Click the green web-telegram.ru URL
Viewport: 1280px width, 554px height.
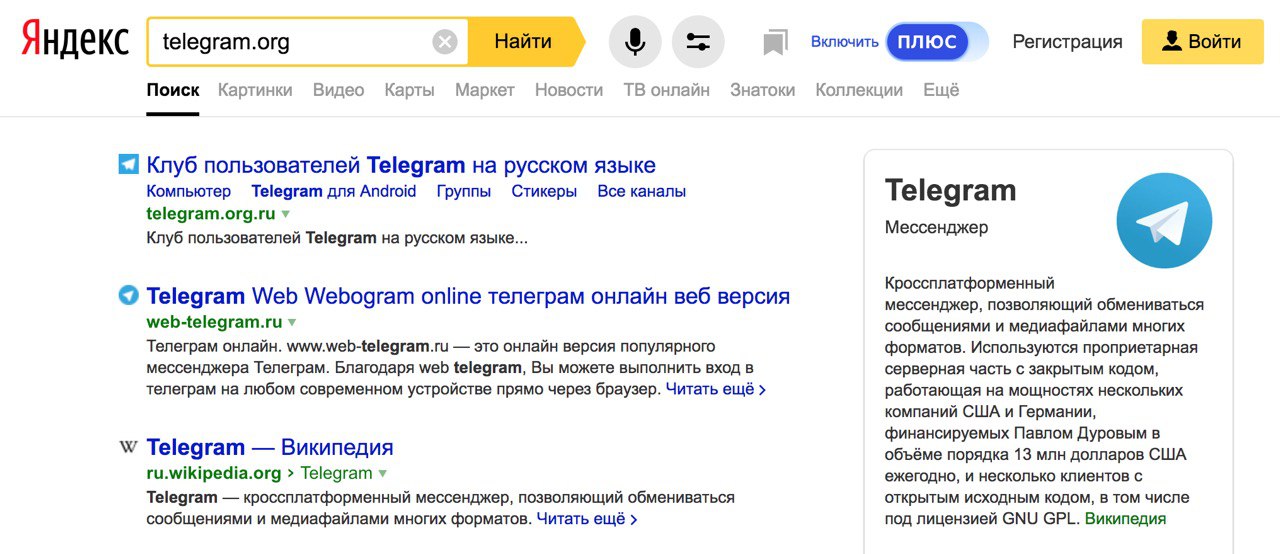pos(214,322)
